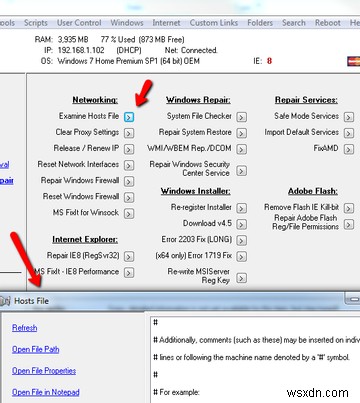Screen dimensions: 360x403
Task: Click the Hosts File window title icon
Action: [5, 301]
